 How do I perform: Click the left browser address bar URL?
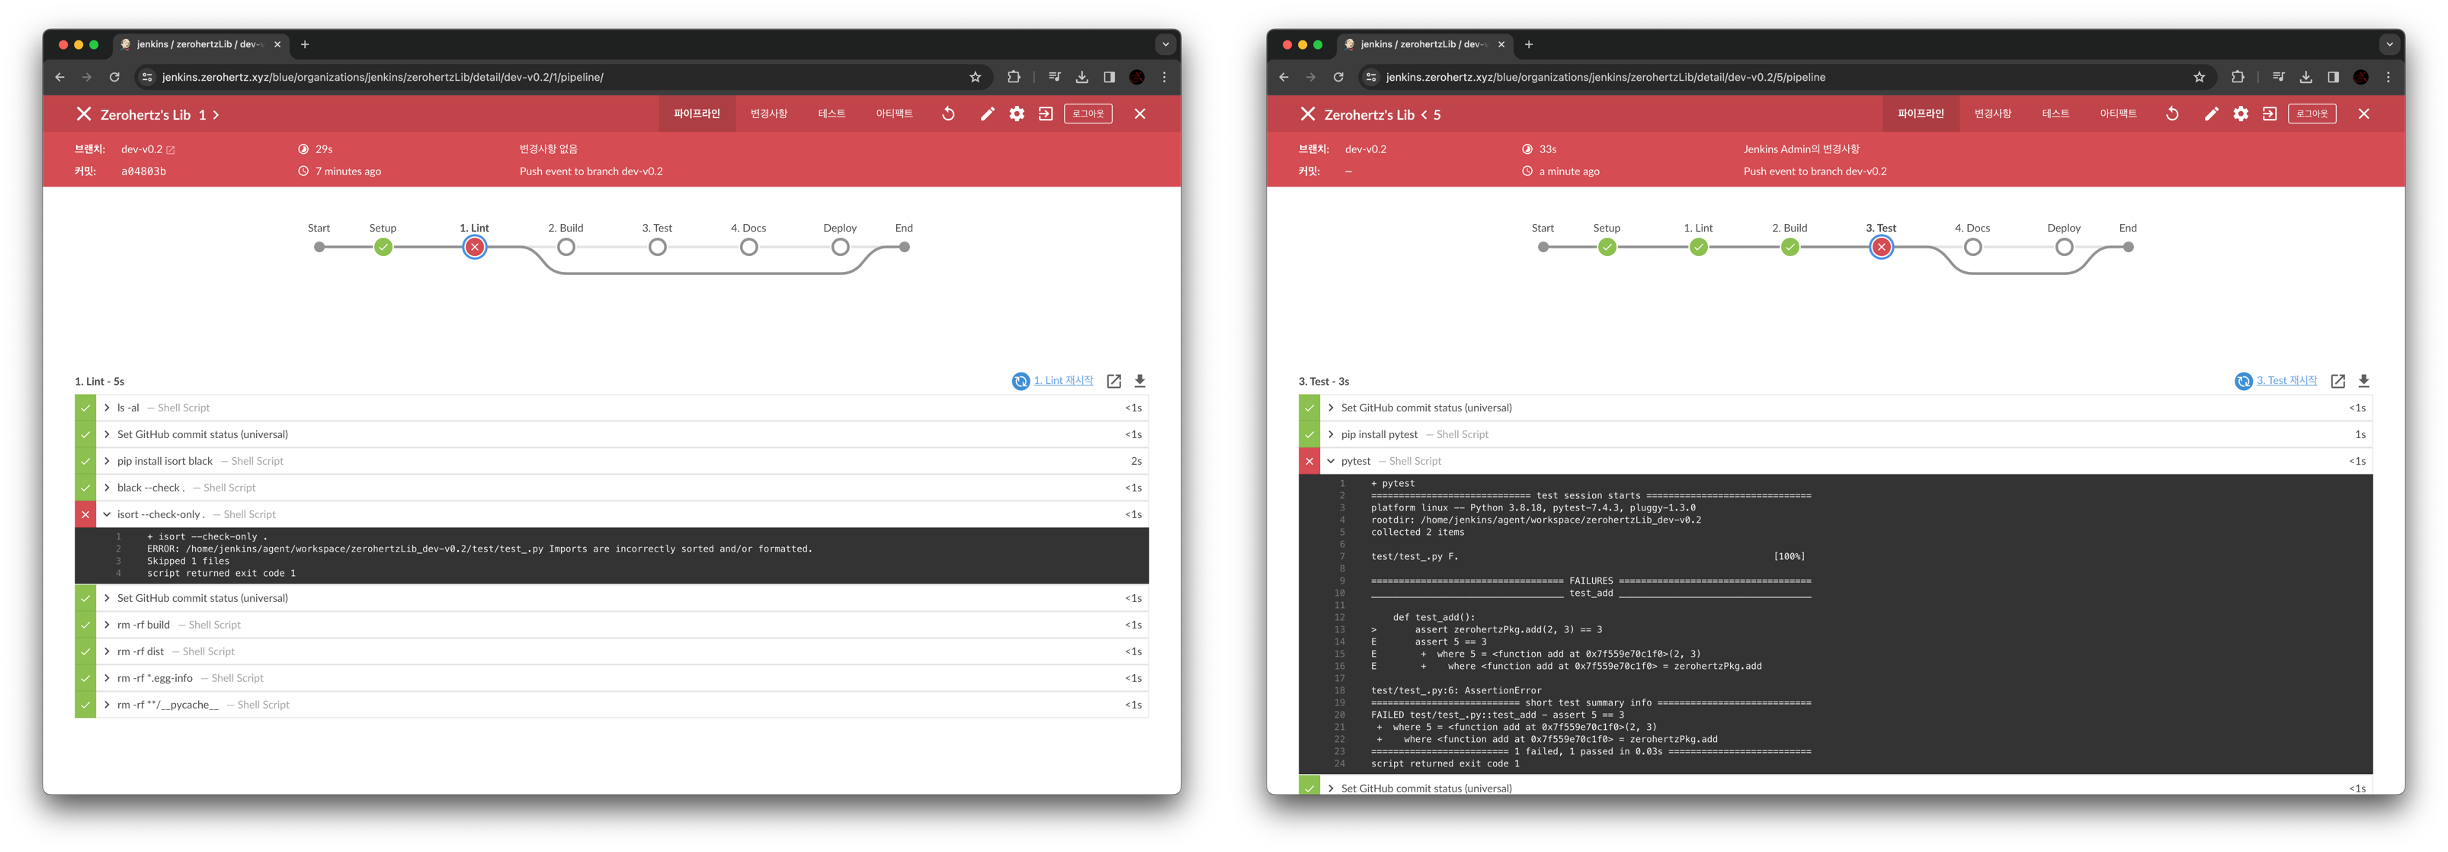click(383, 77)
